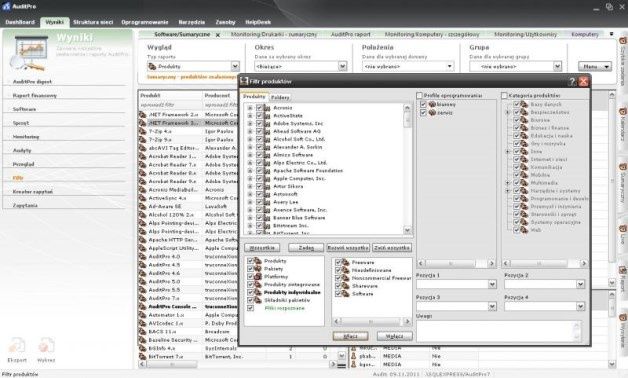Viewport: 628px width, 378px height.
Task: Switch to AuditPro raport tab
Action: tap(350, 34)
